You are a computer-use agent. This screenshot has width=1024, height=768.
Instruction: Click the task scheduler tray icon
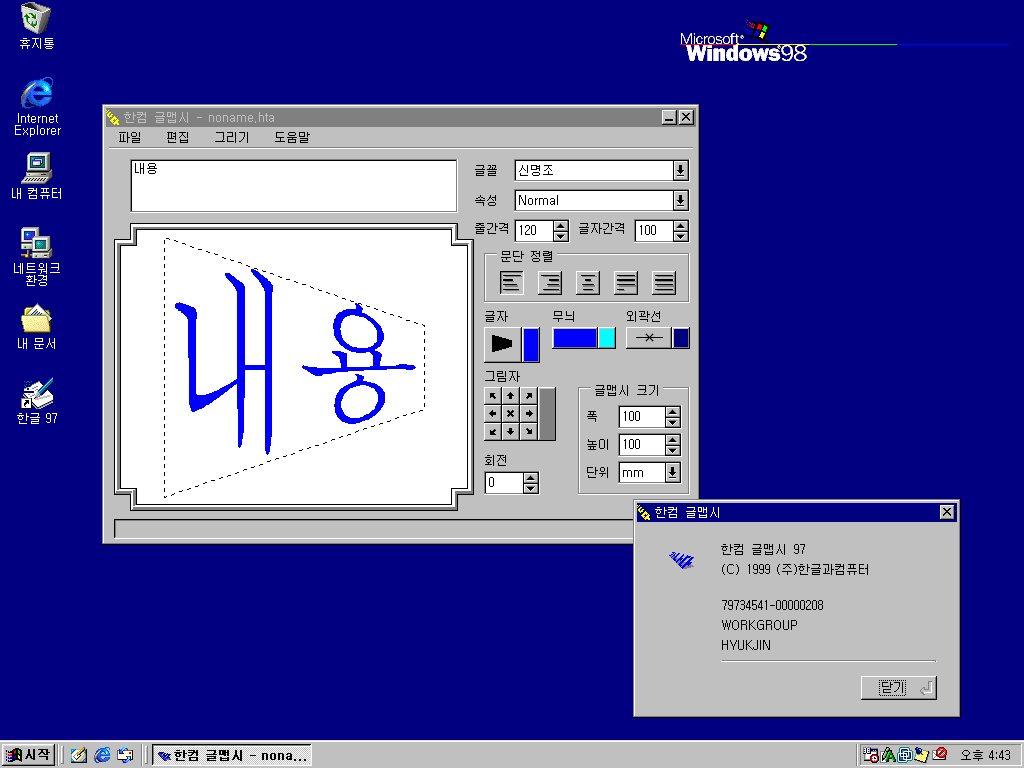tap(871, 755)
